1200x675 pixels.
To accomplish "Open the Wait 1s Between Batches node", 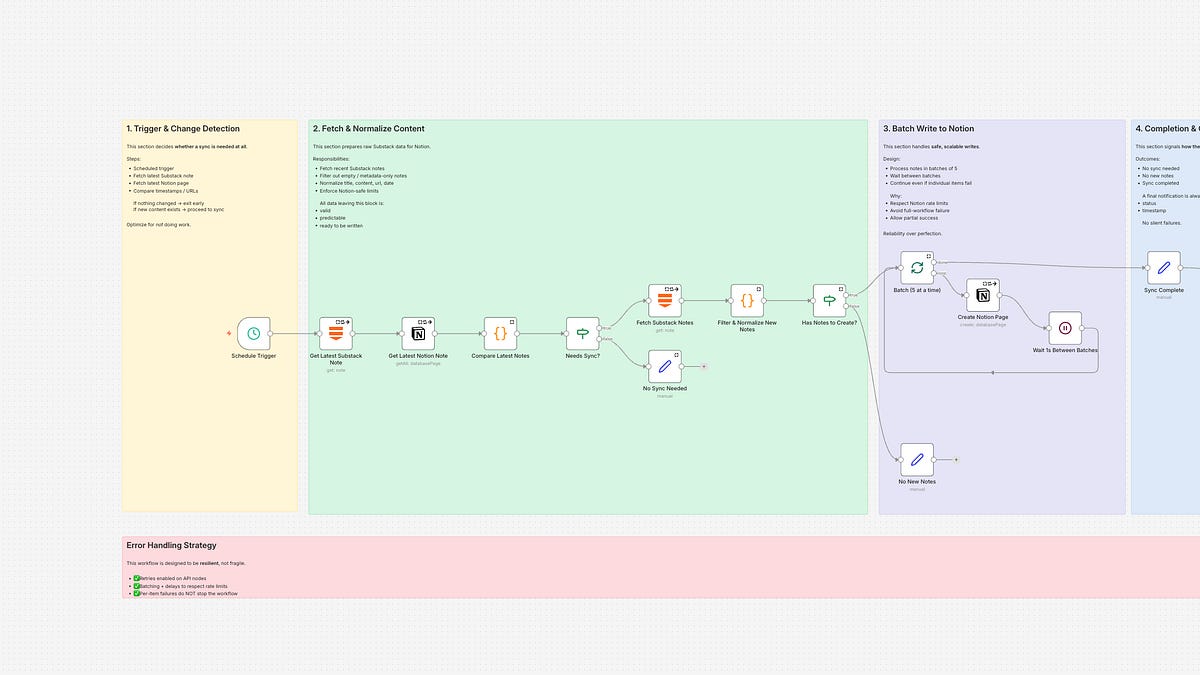I will pyautogui.click(x=1065, y=328).
